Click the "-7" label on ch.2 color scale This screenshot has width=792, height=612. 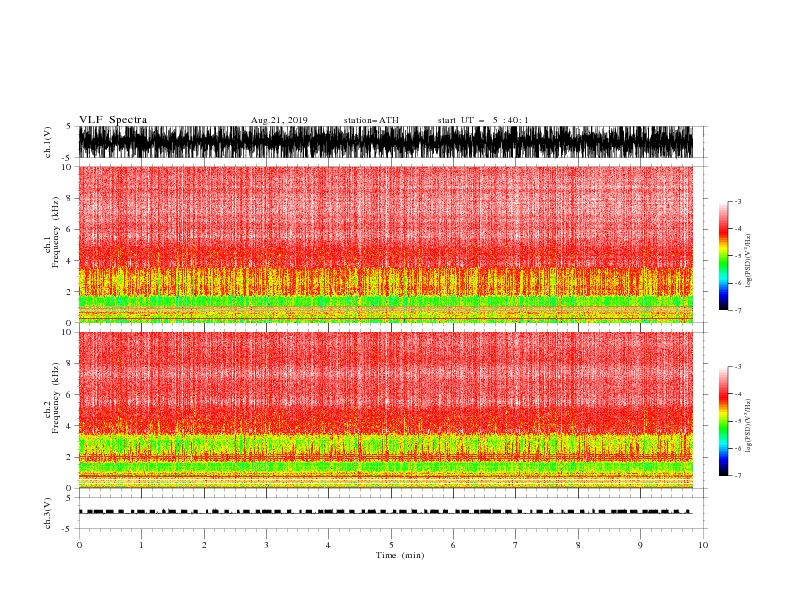pos(738,476)
